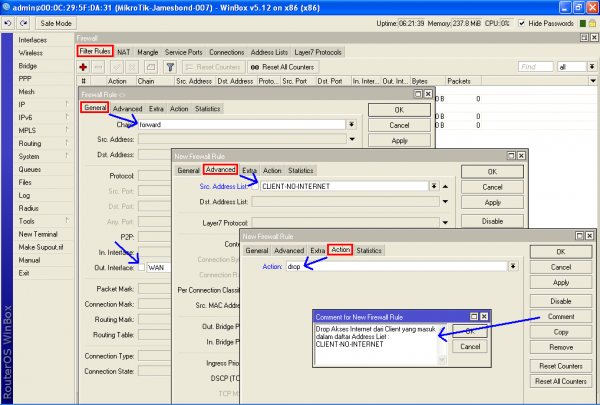Expand the Dst. Address List field arrow
The height and width of the screenshot is (405, 600).
(445, 201)
